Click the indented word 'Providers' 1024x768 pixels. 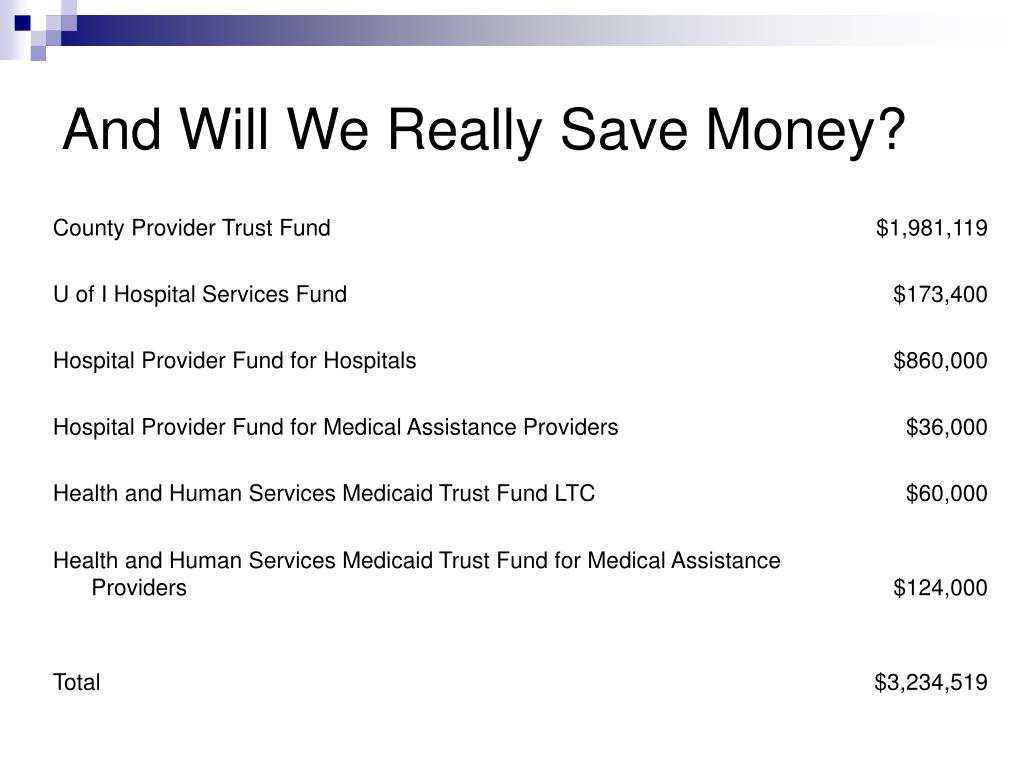click(139, 588)
